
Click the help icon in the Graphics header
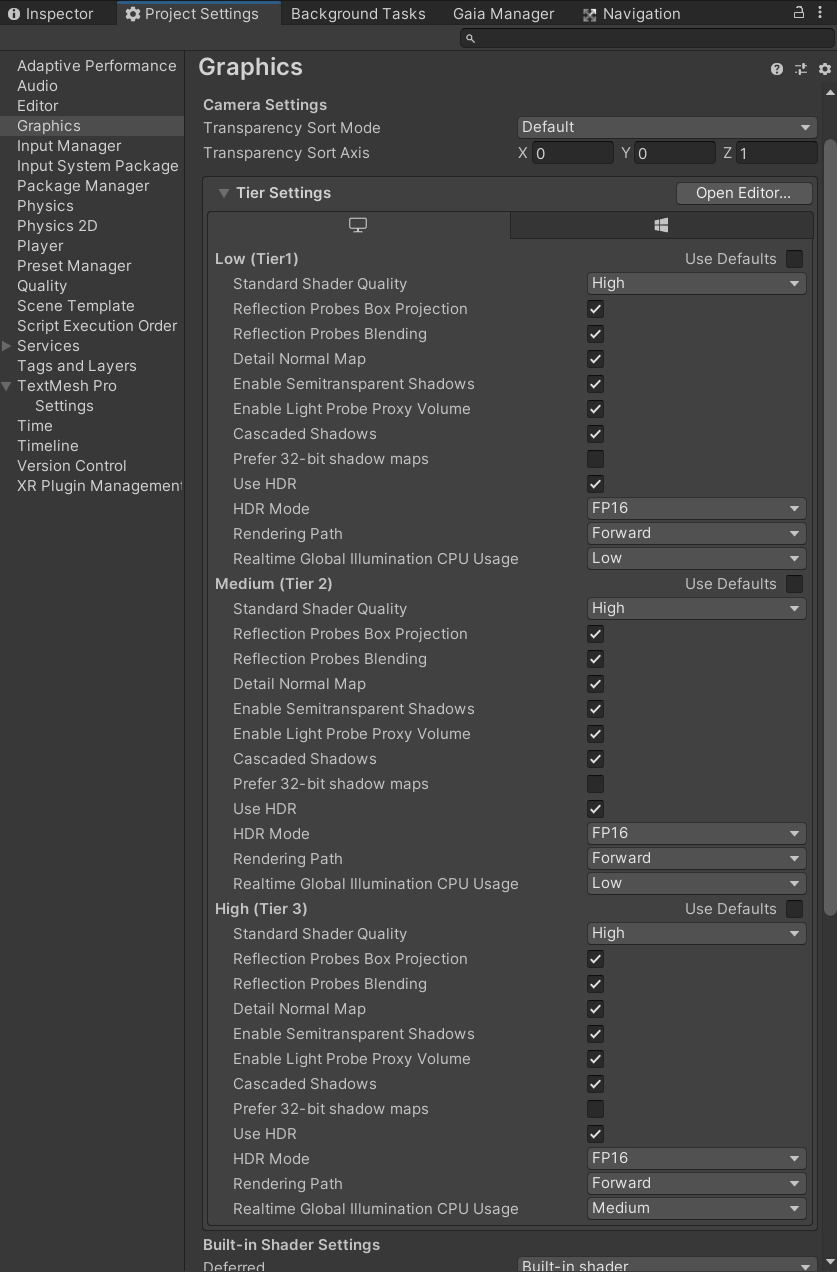pos(776,68)
